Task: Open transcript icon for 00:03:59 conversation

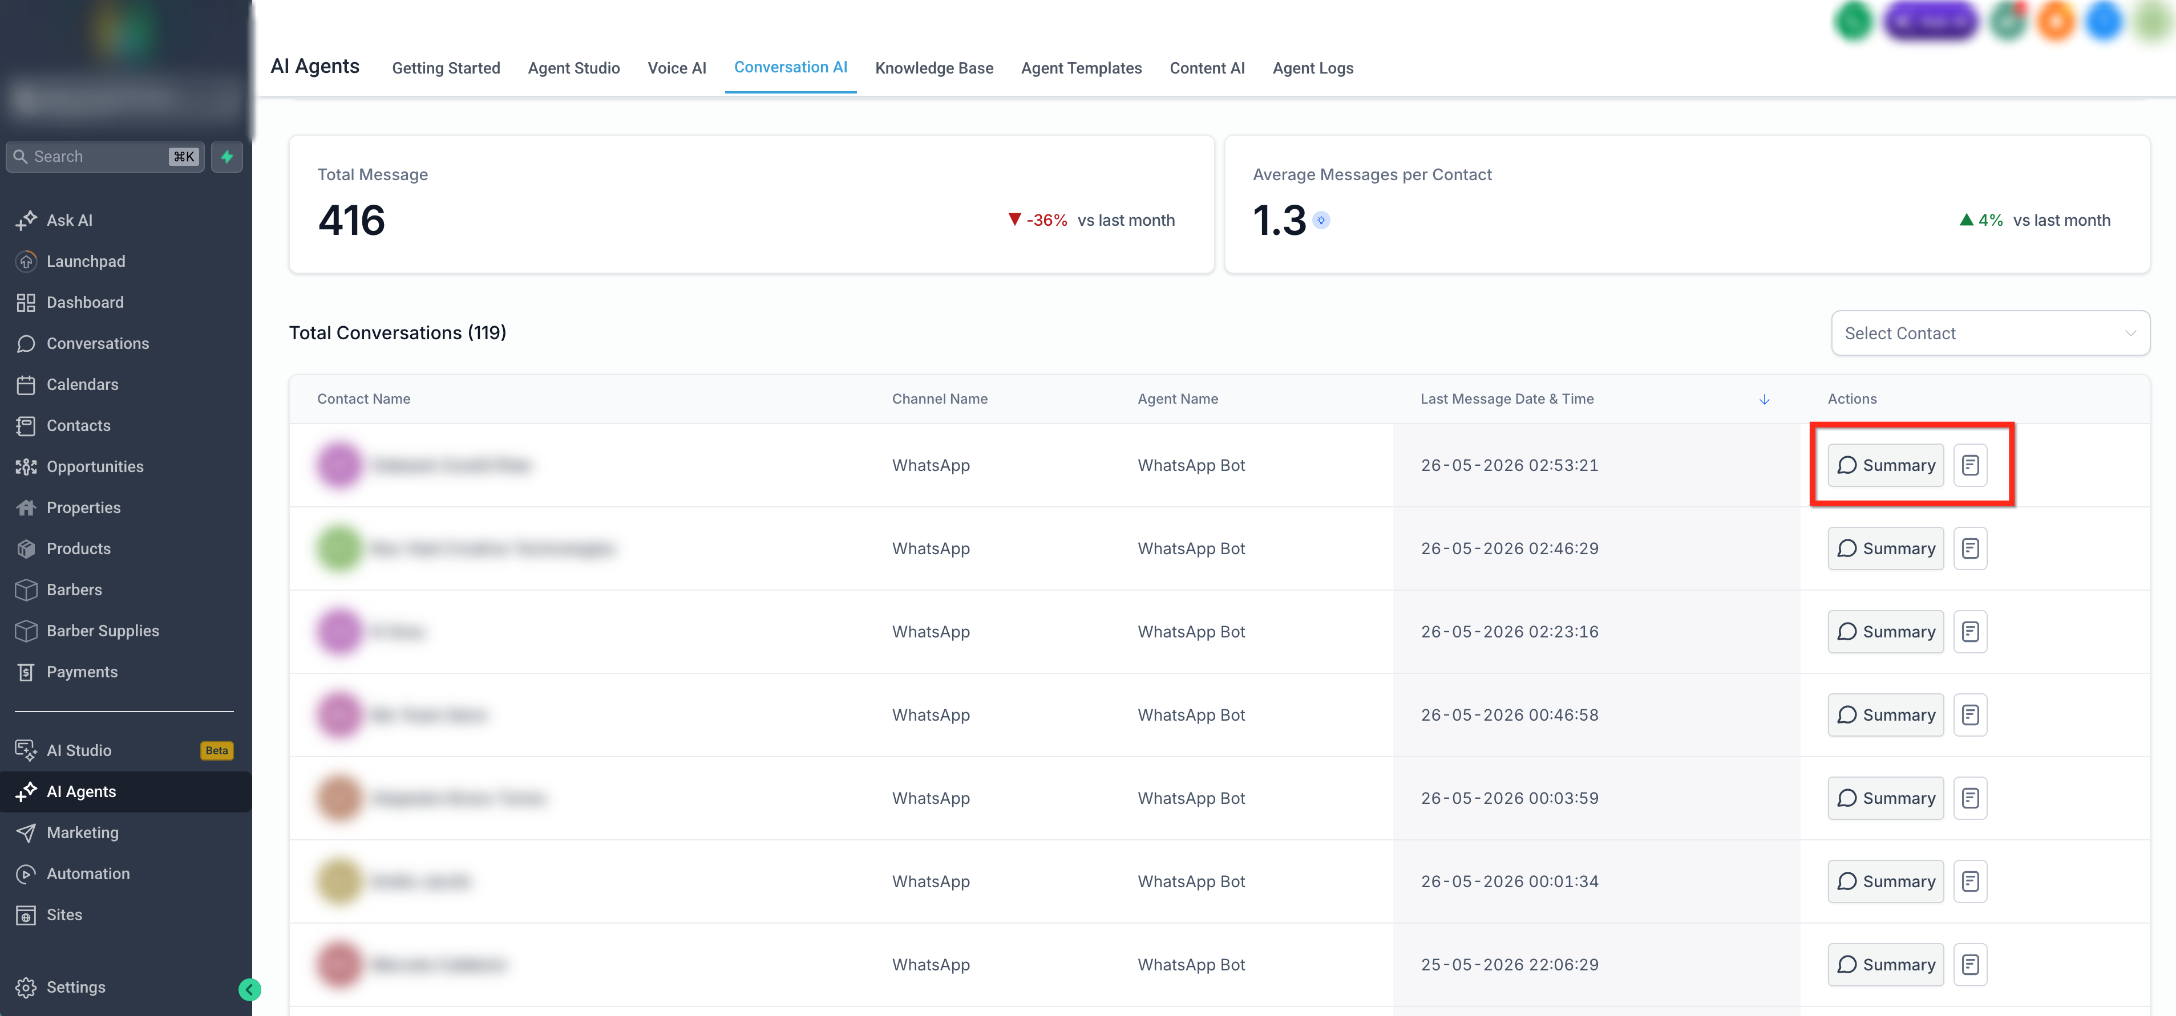Action: (1970, 798)
